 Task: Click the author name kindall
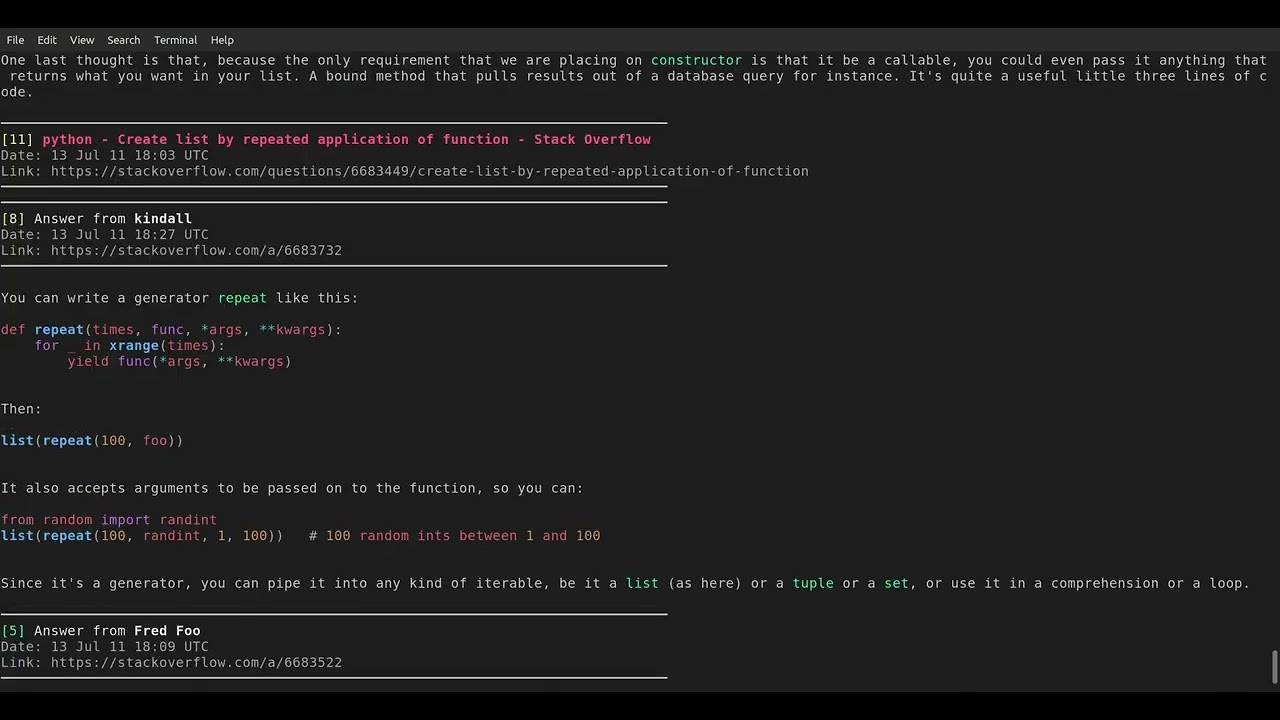point(163,218)
